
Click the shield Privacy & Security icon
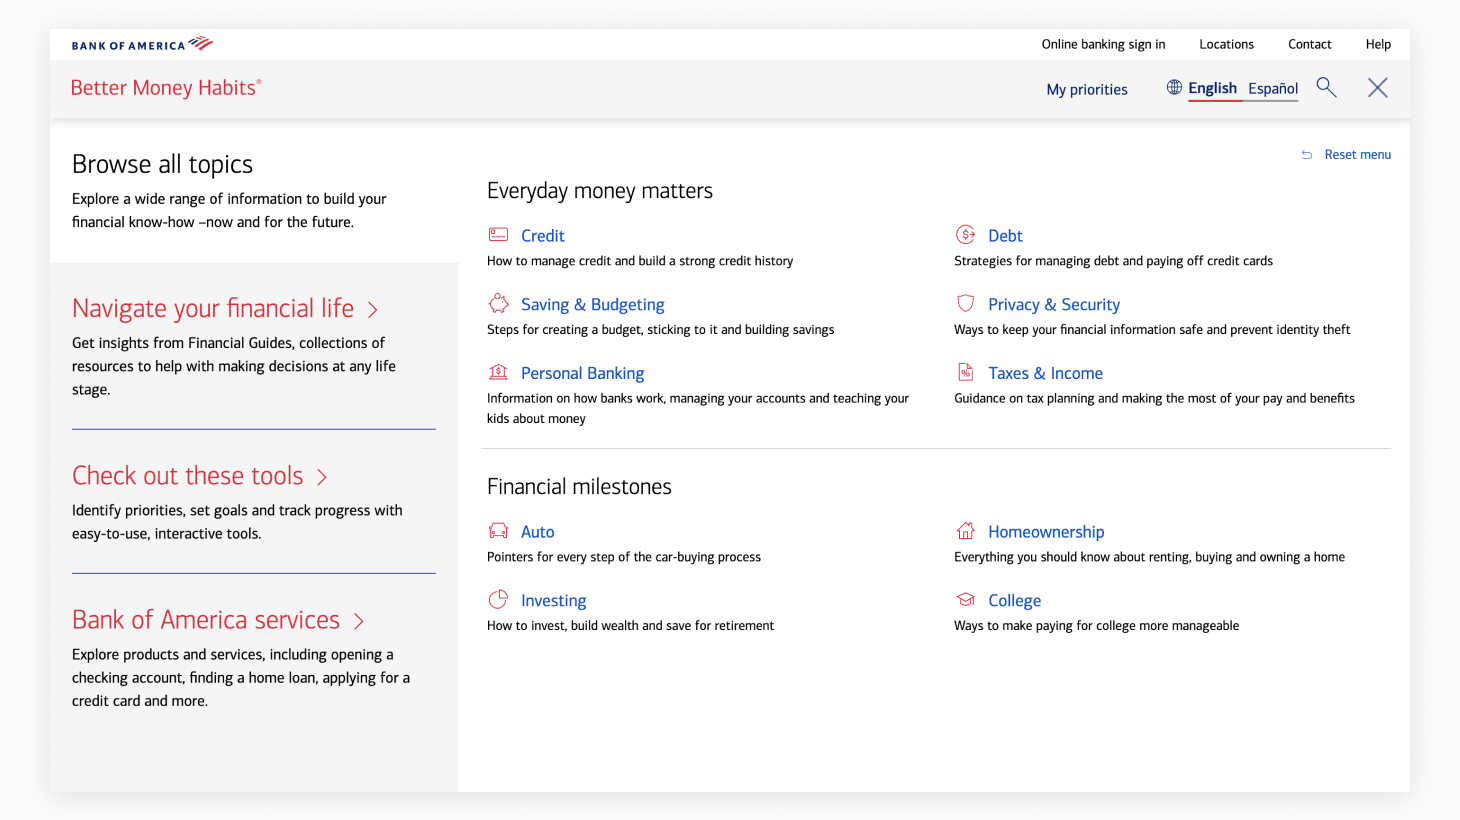(965, 303)
